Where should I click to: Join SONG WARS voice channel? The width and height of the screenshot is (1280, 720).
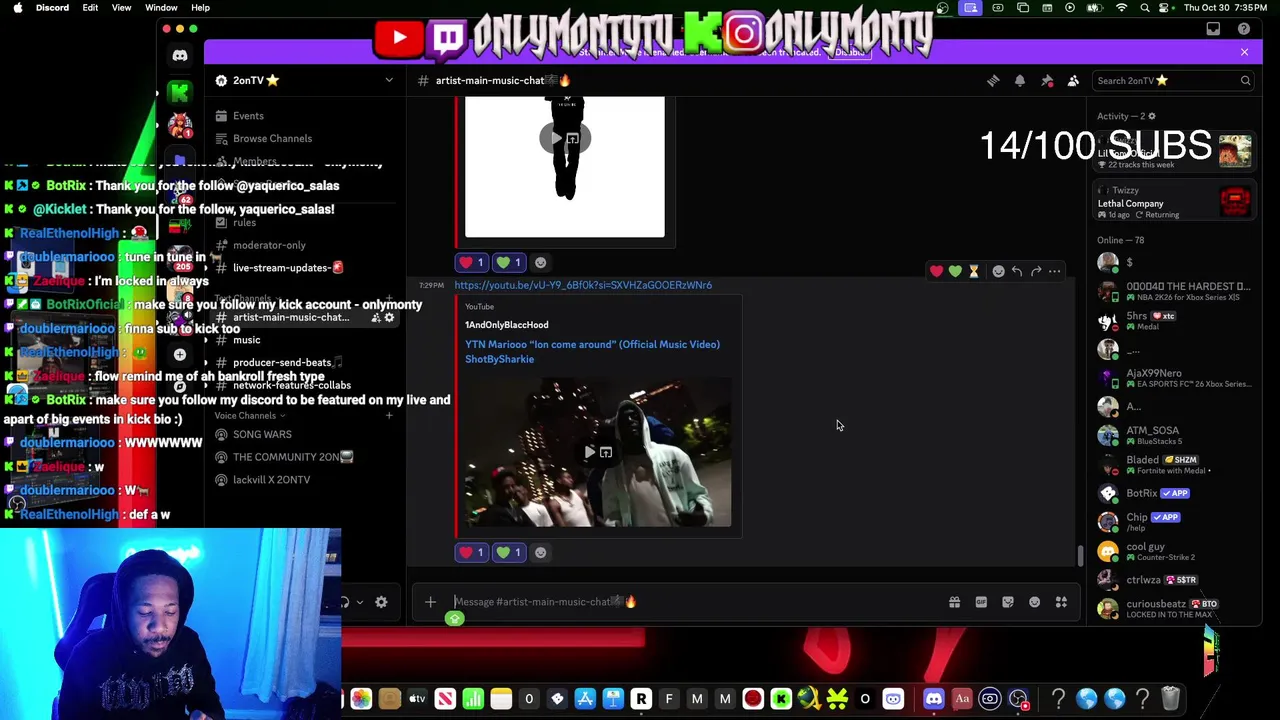pyautogui.click(x=262, y=435)
